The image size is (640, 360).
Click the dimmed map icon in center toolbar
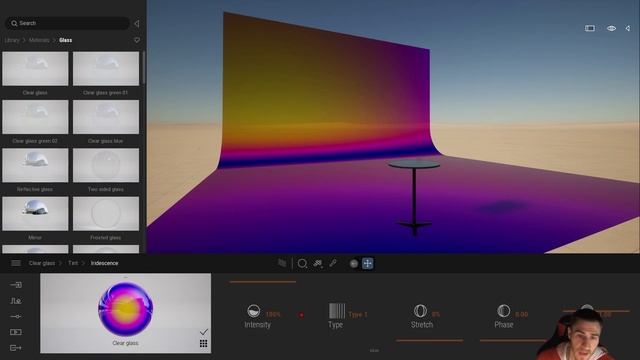tap(282, 263)
